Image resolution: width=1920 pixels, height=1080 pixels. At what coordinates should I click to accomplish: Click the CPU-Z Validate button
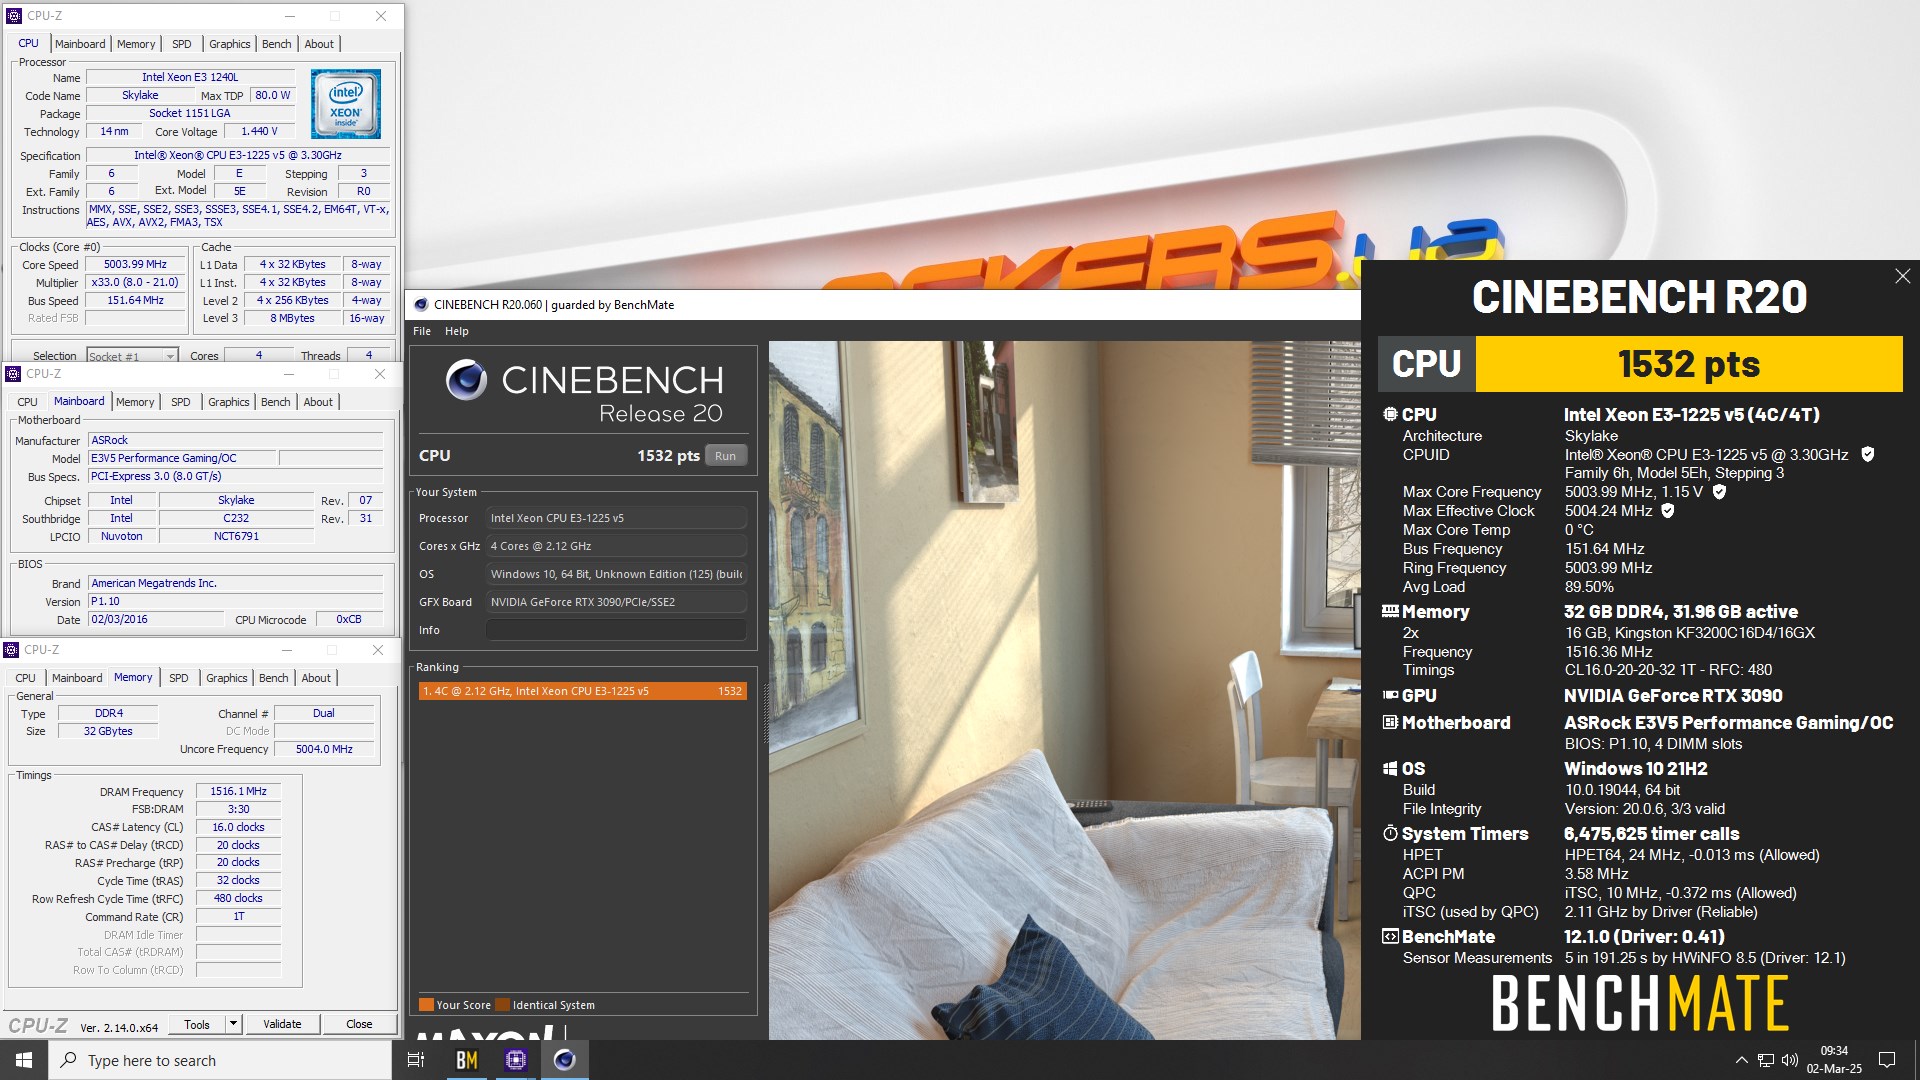tap(282, 1024)
